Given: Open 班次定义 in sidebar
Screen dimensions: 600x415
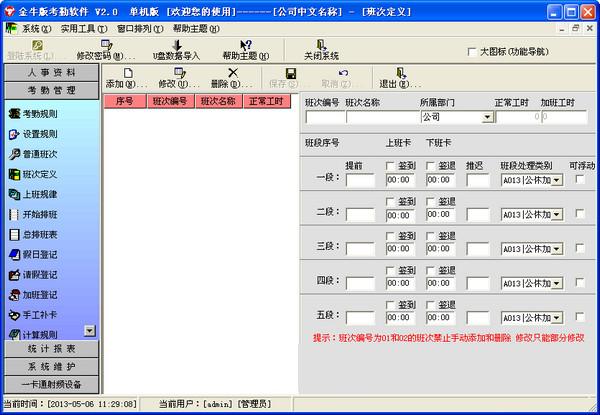Looking at the screenshot, I should (x=33, y=174).
